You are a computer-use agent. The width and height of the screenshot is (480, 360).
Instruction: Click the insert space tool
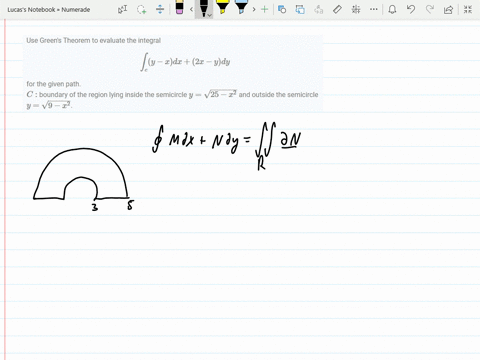(x=160, y=9)
